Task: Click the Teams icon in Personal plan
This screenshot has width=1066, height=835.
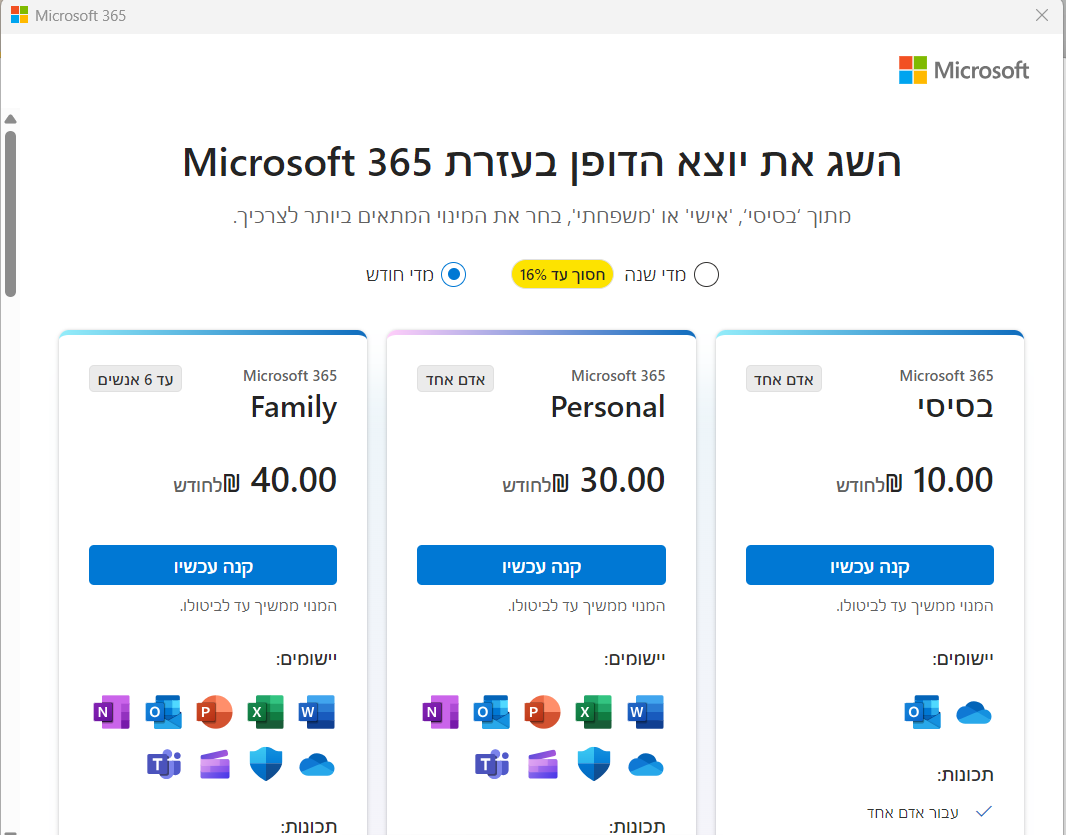Action: tap(492, 765)
